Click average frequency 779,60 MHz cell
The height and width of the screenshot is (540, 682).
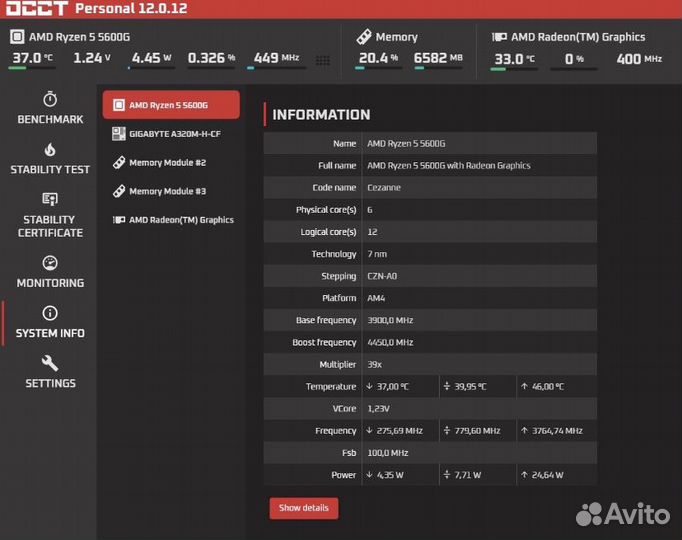pyautogui.click(x=478, y=431)
